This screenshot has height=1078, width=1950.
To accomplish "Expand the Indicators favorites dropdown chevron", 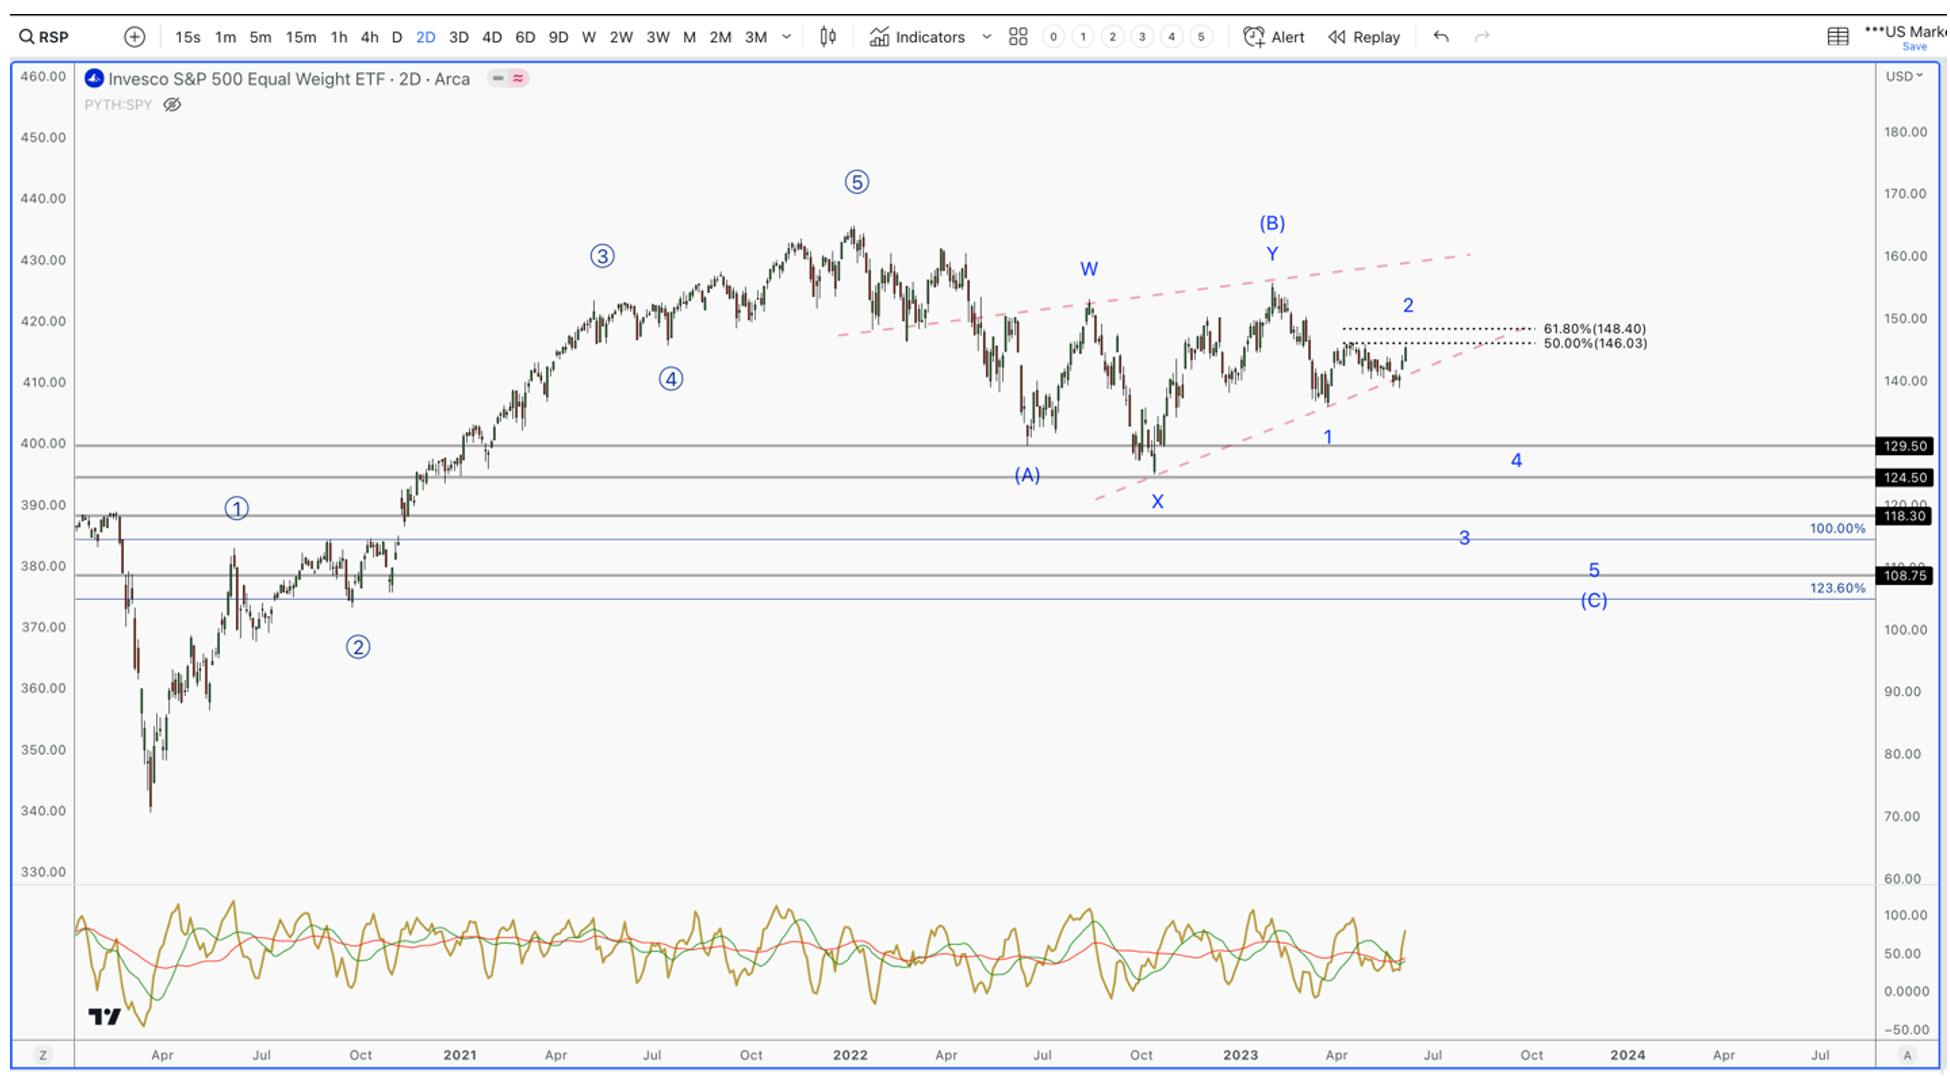I will pos(987,37).
